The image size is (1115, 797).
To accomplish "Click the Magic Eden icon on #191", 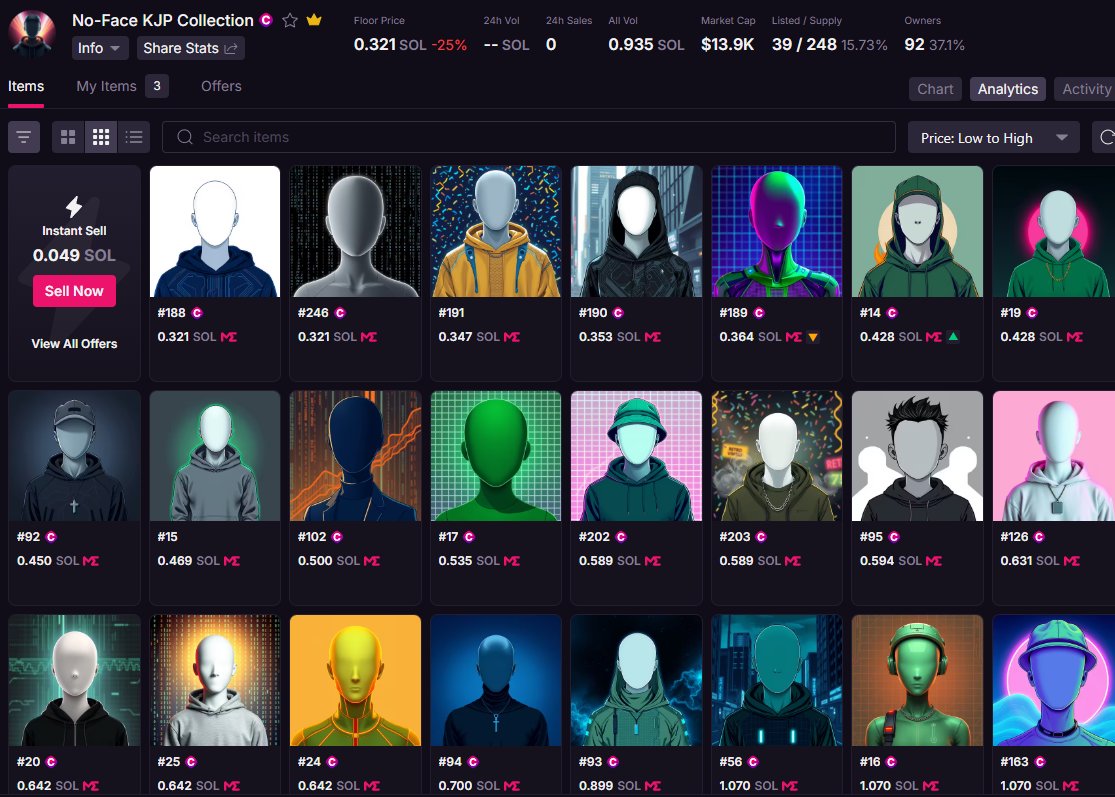I will 512,337.
